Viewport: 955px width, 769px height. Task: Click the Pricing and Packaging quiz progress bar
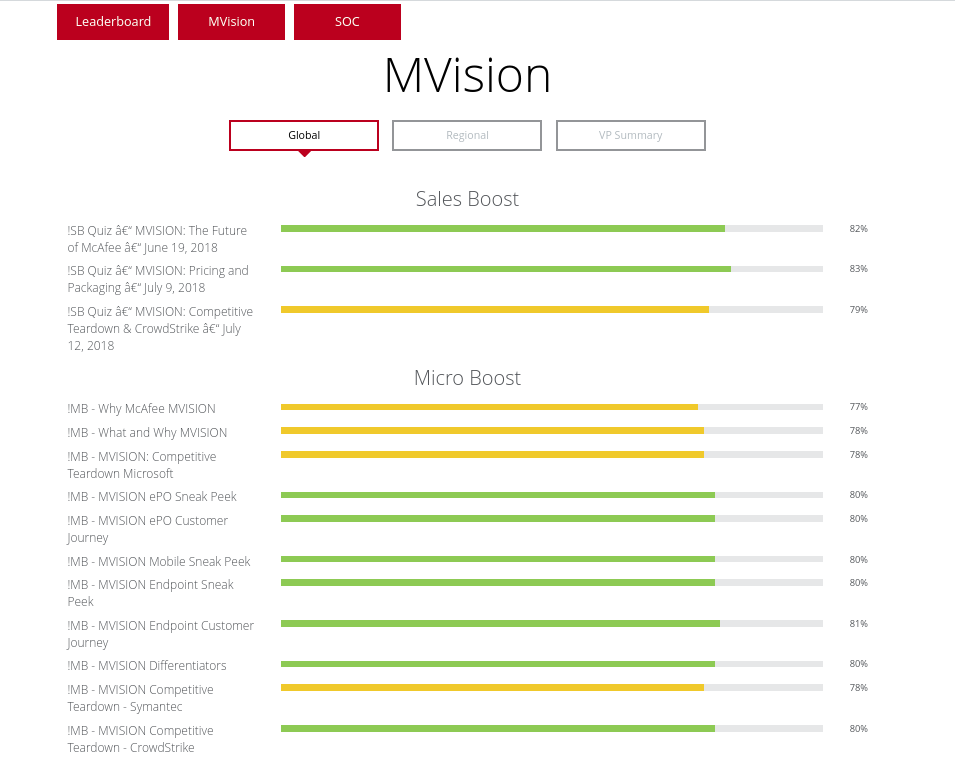[552, 269]
